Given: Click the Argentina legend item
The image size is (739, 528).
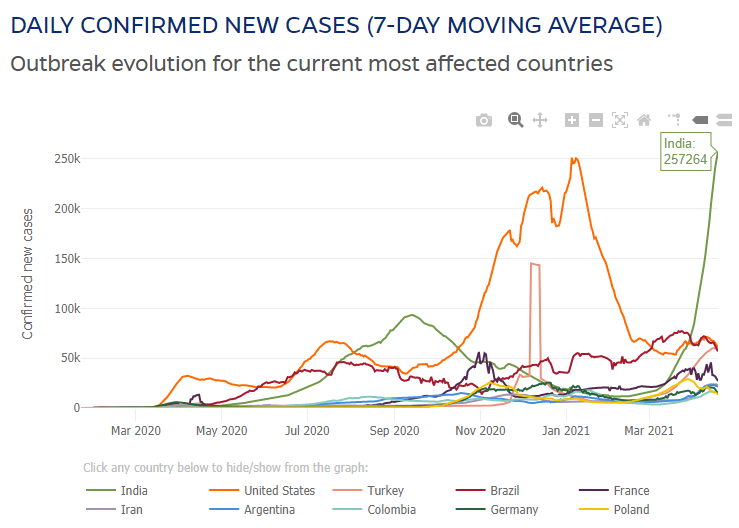Looking at the screenshot, I should click(x=269, y=510).
